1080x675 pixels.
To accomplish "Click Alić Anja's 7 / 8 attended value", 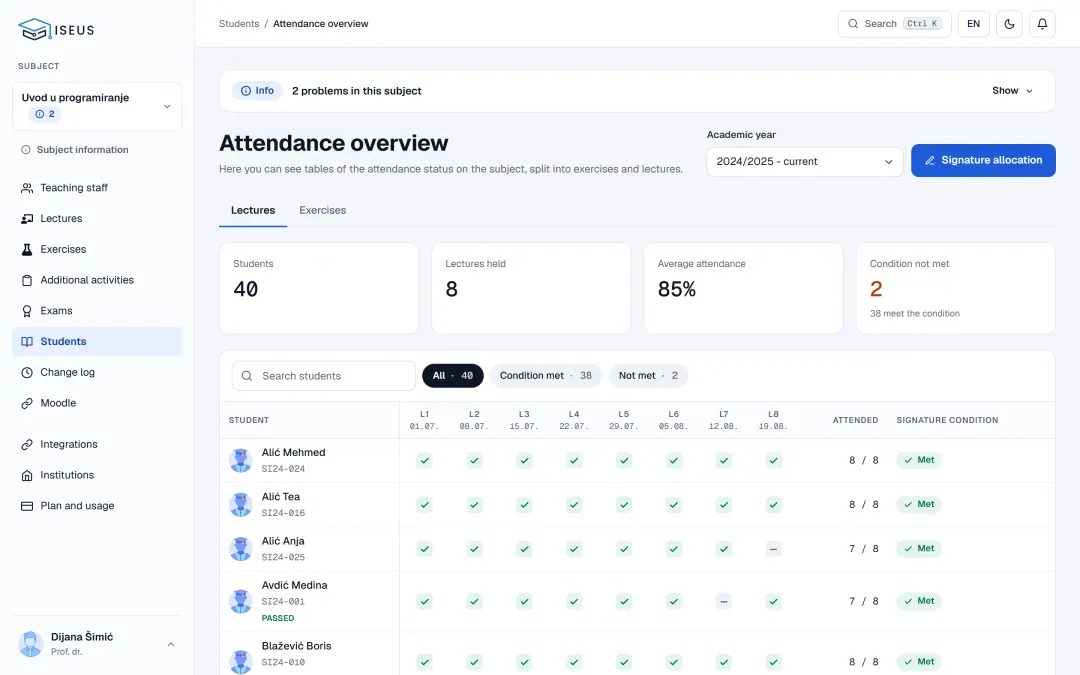I will tap(864, 549).
